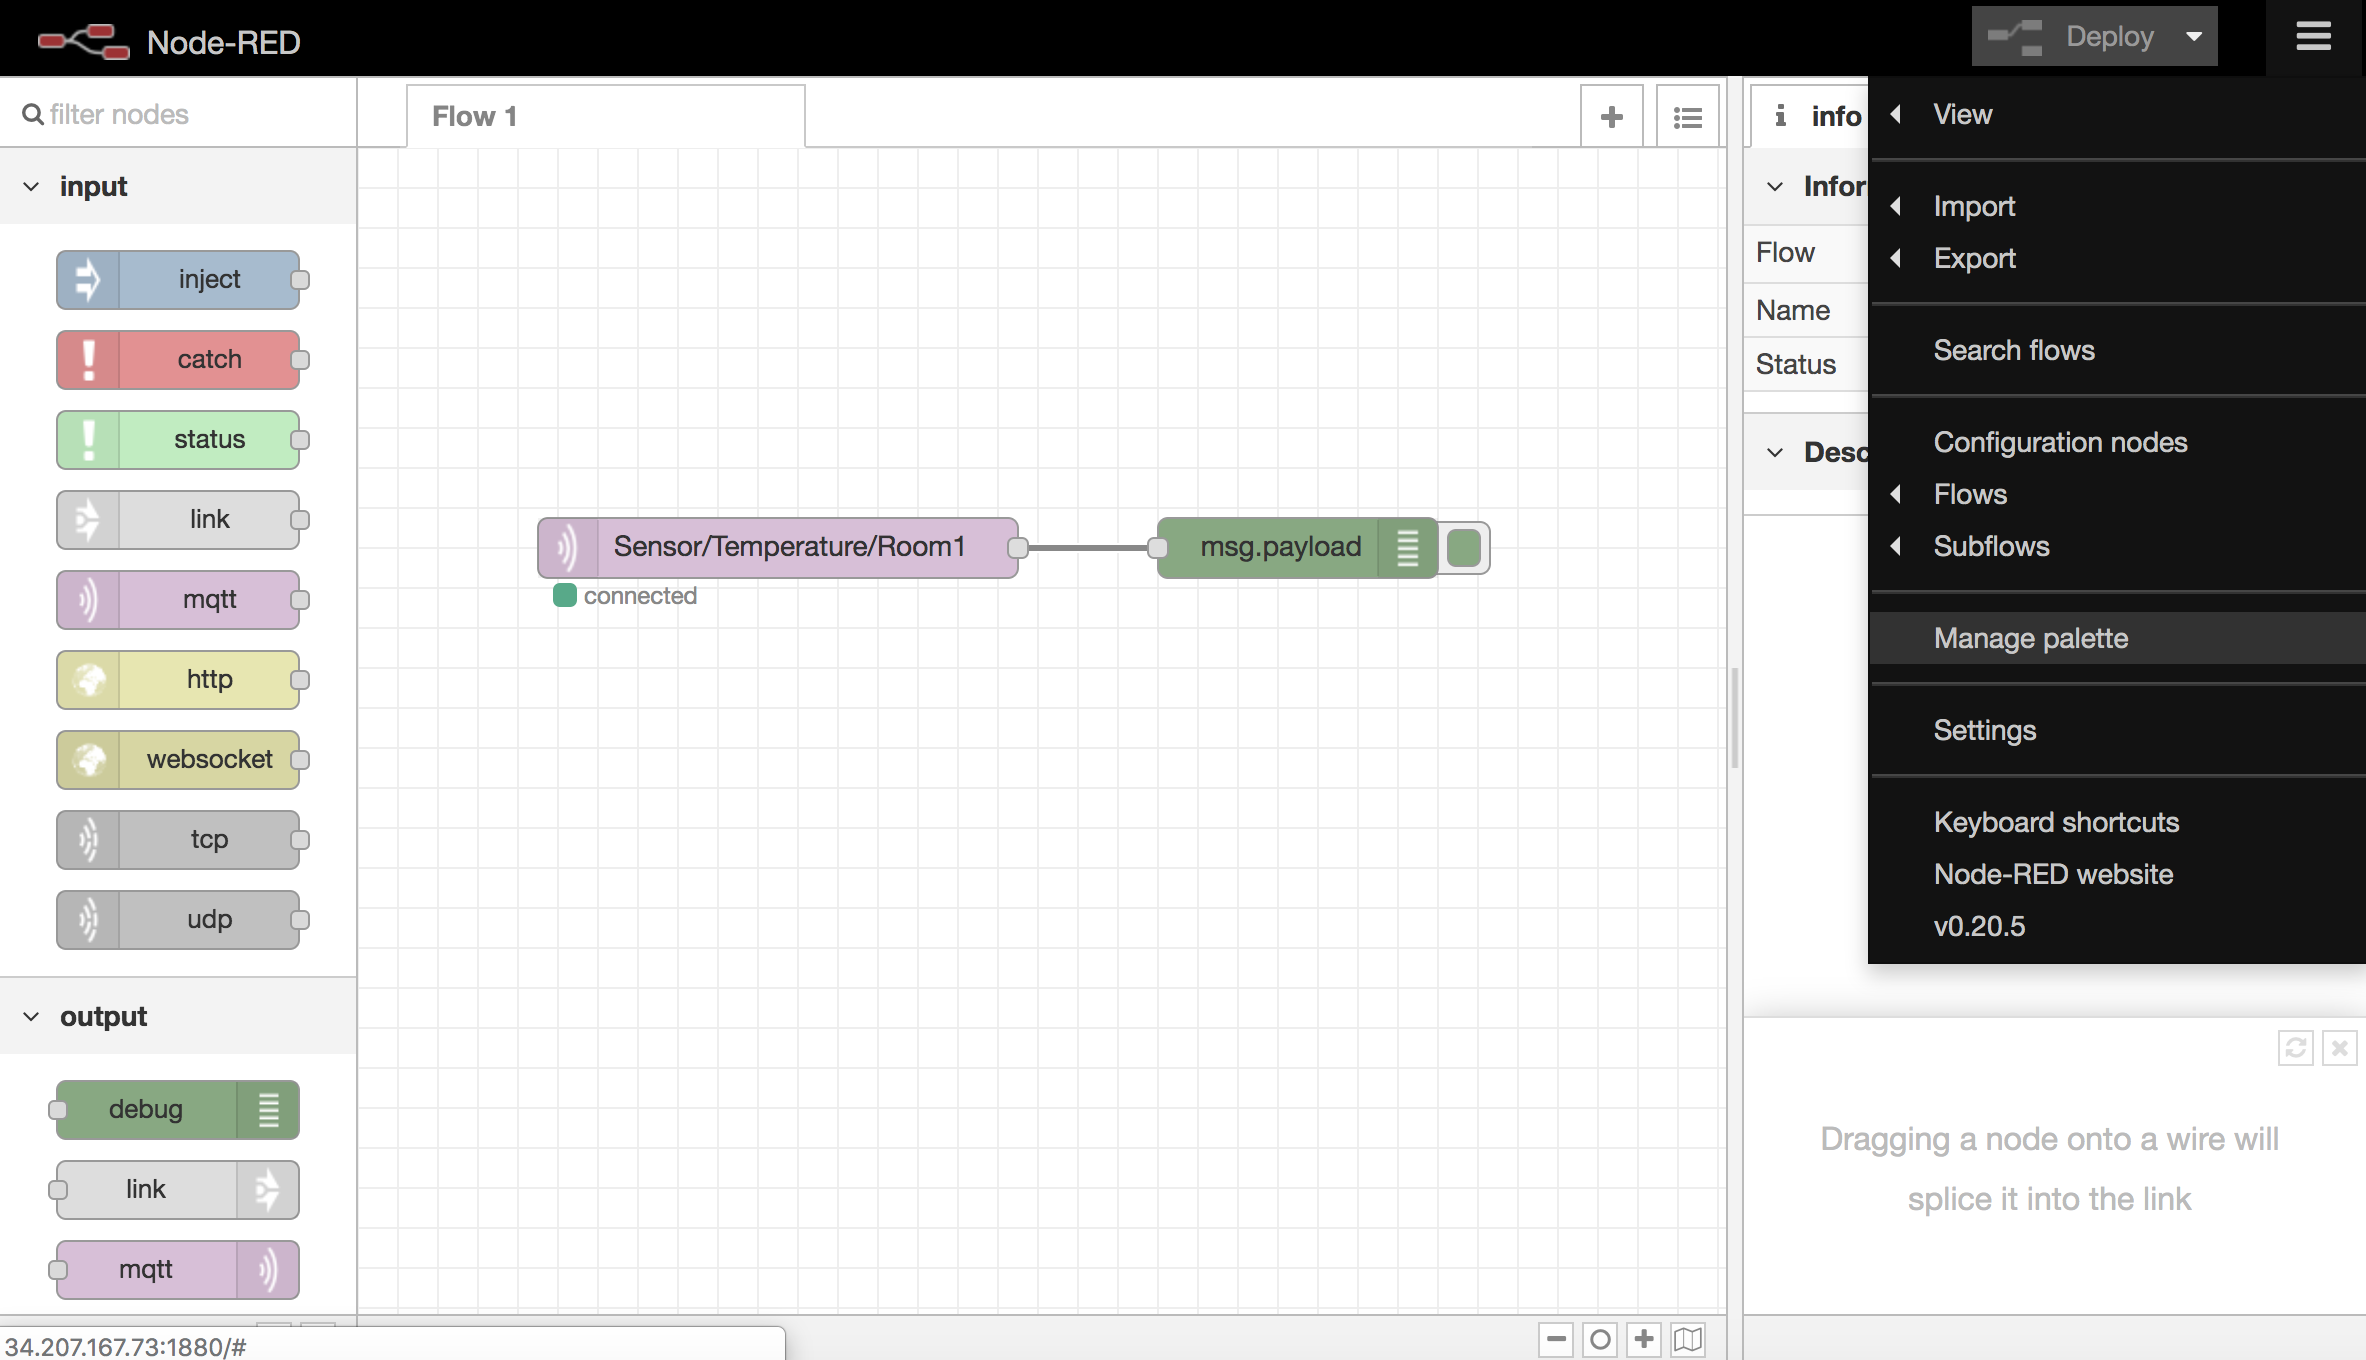
Task: Open Settings from the menu
Action: 2117,730
